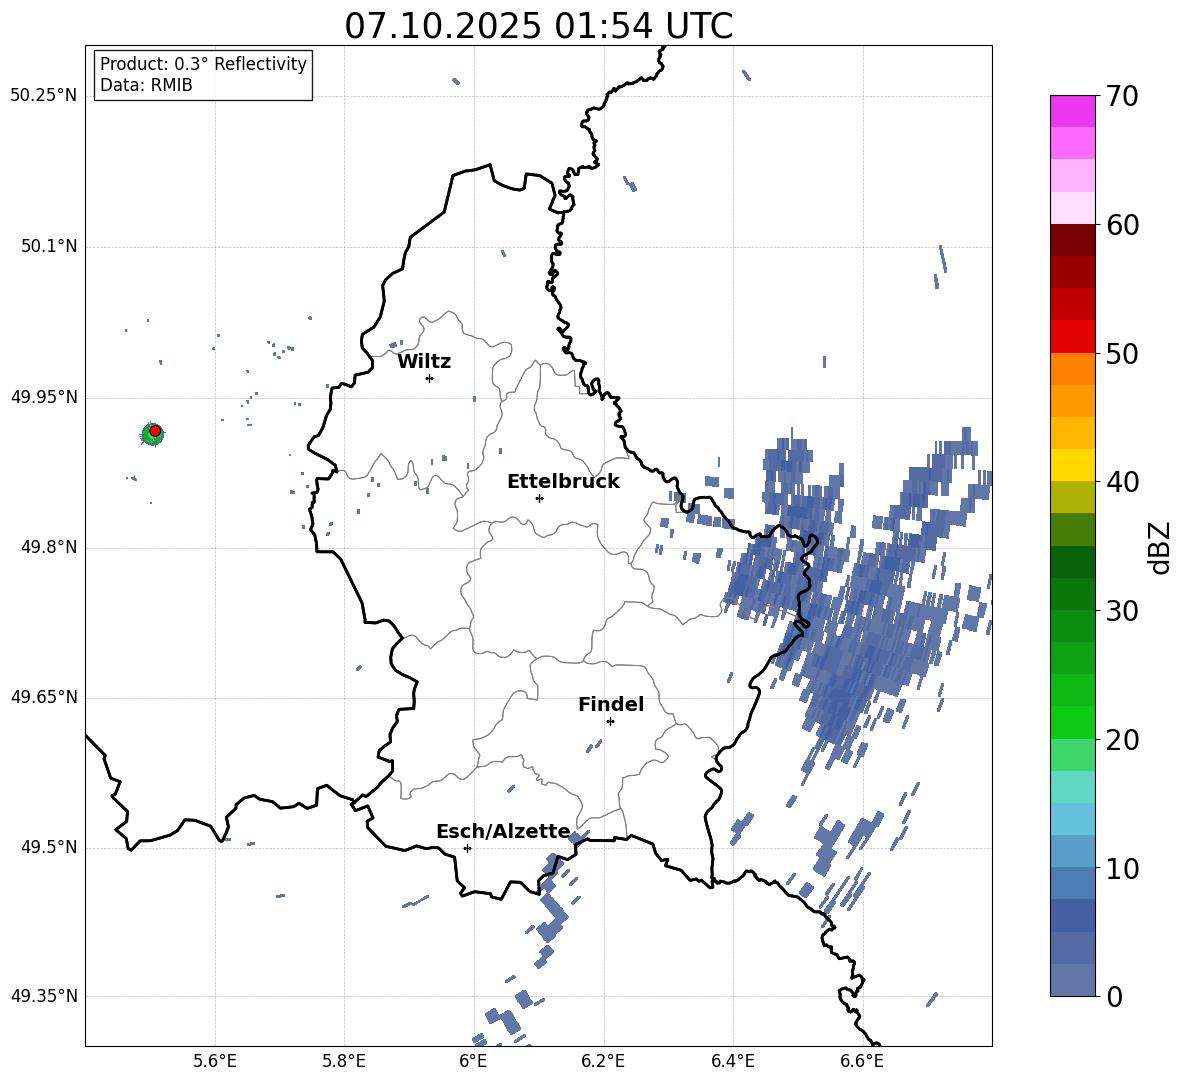Viewport: 1184px width, 1081px height.
Task: Click the Wiltz city label
Action: (x=424, y=362)
